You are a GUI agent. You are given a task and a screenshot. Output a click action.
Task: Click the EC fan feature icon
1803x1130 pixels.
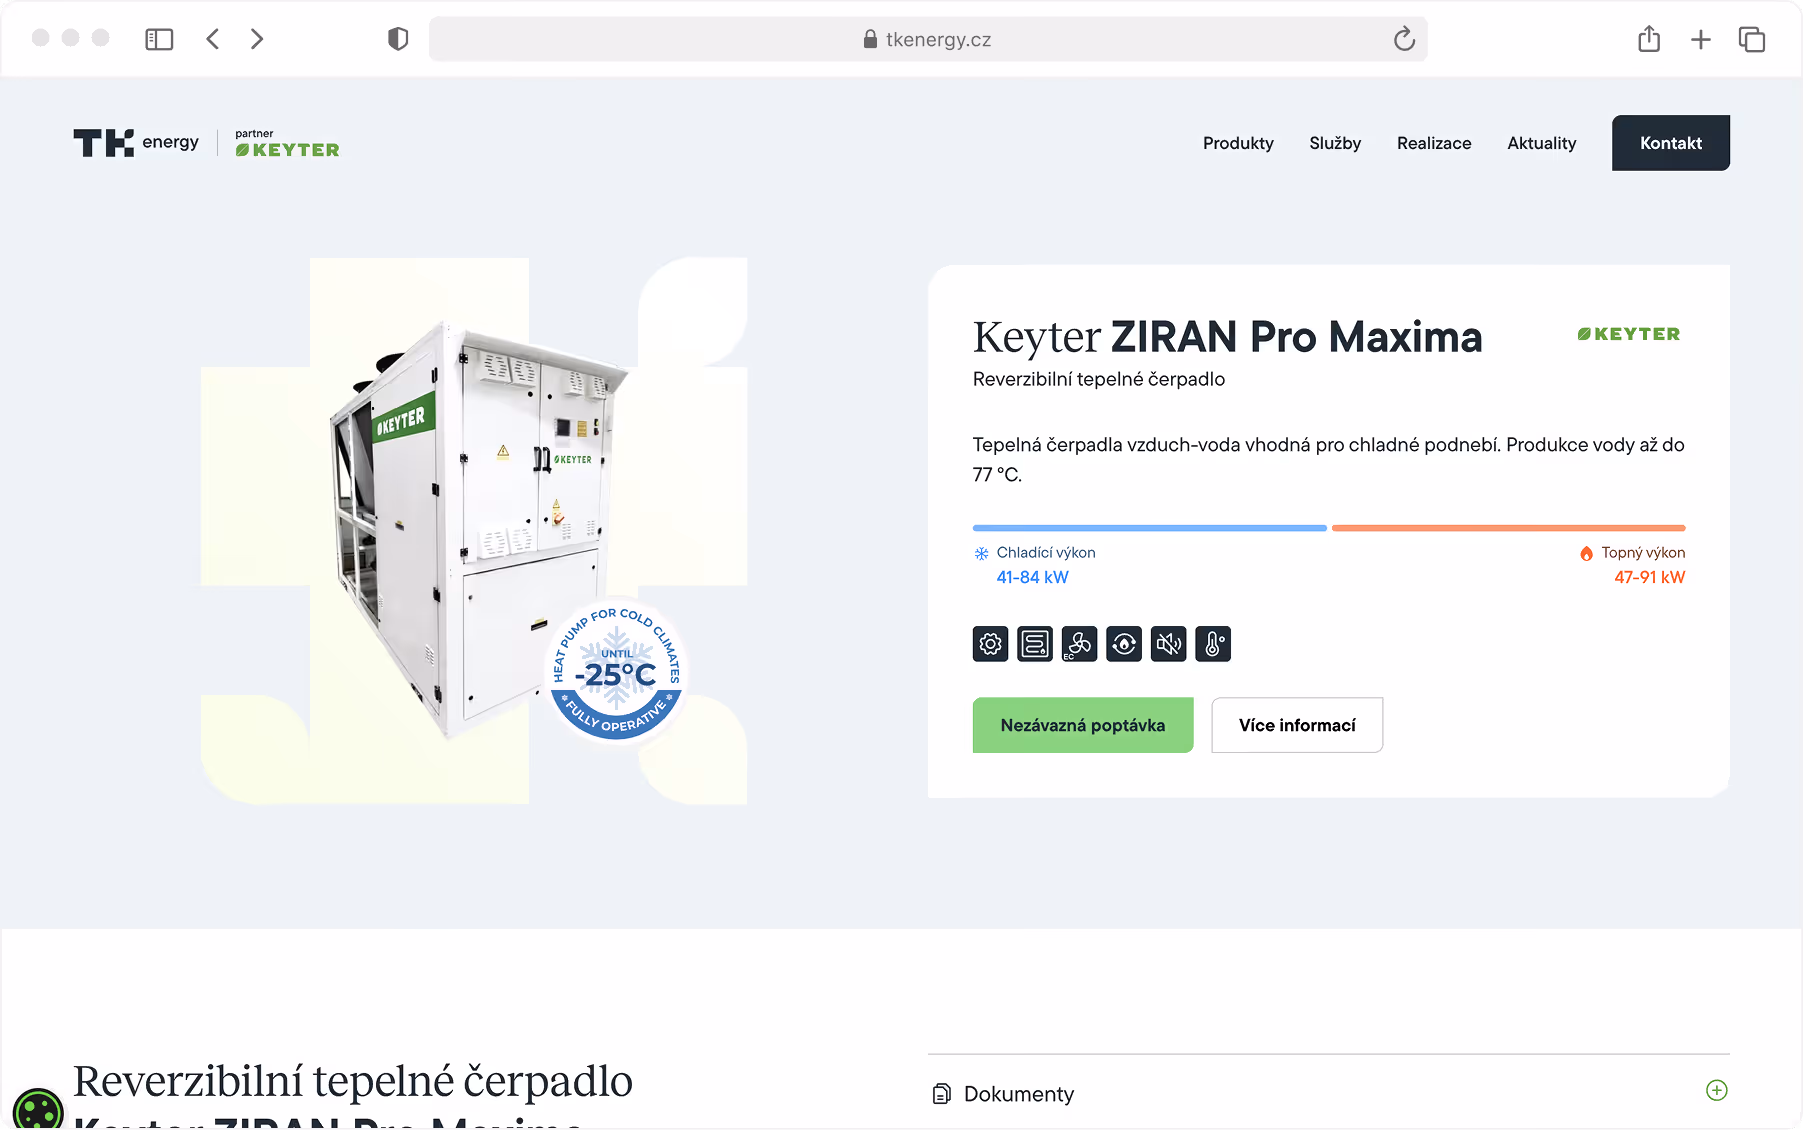coord(1079,644)
